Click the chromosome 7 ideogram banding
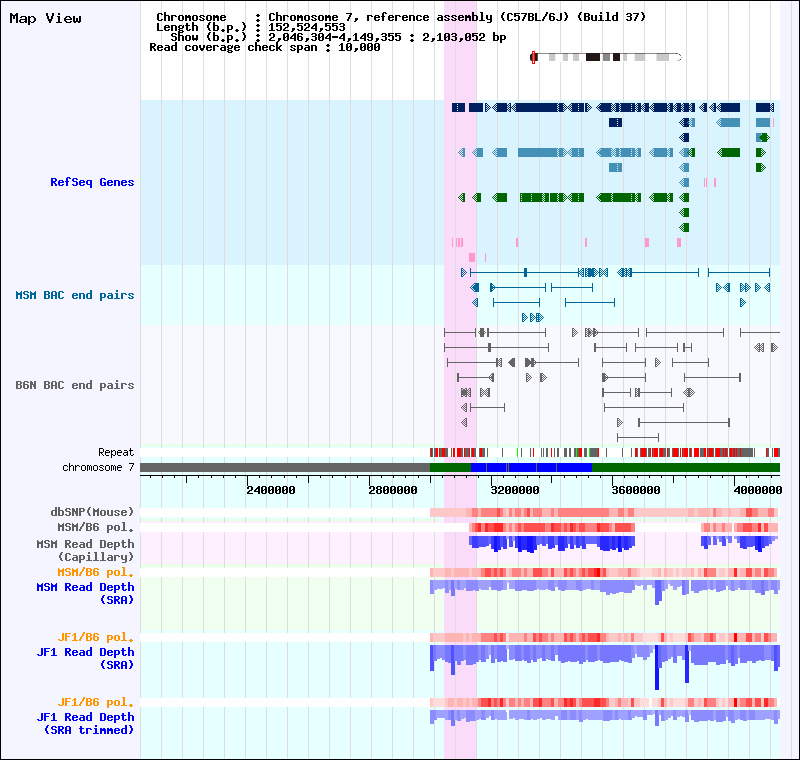 click(x=606, y=57)
